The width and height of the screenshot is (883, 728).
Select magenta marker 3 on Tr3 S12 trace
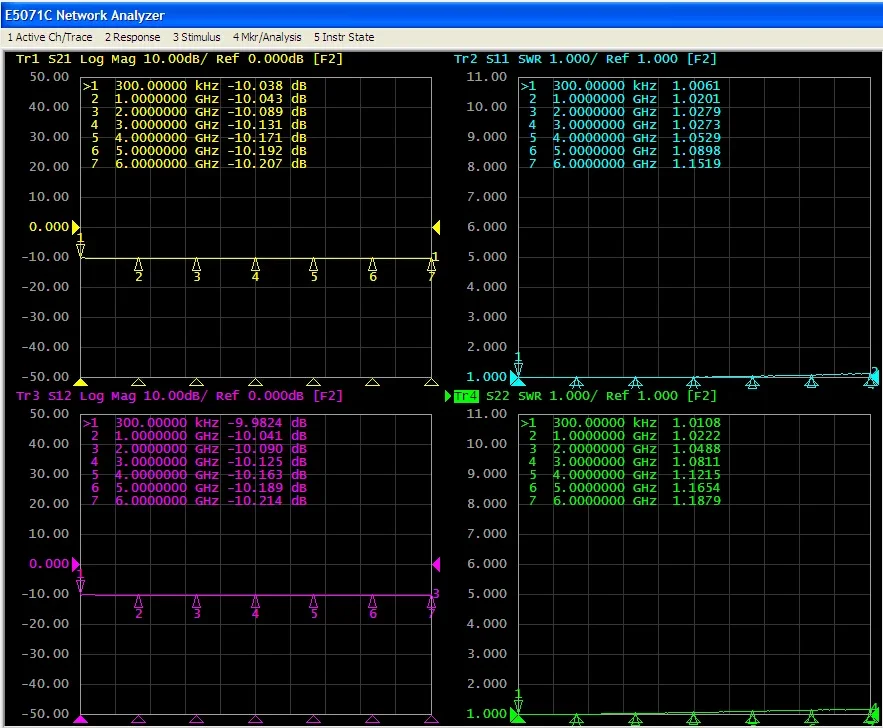pyautogui.click(x=197, y=607)
